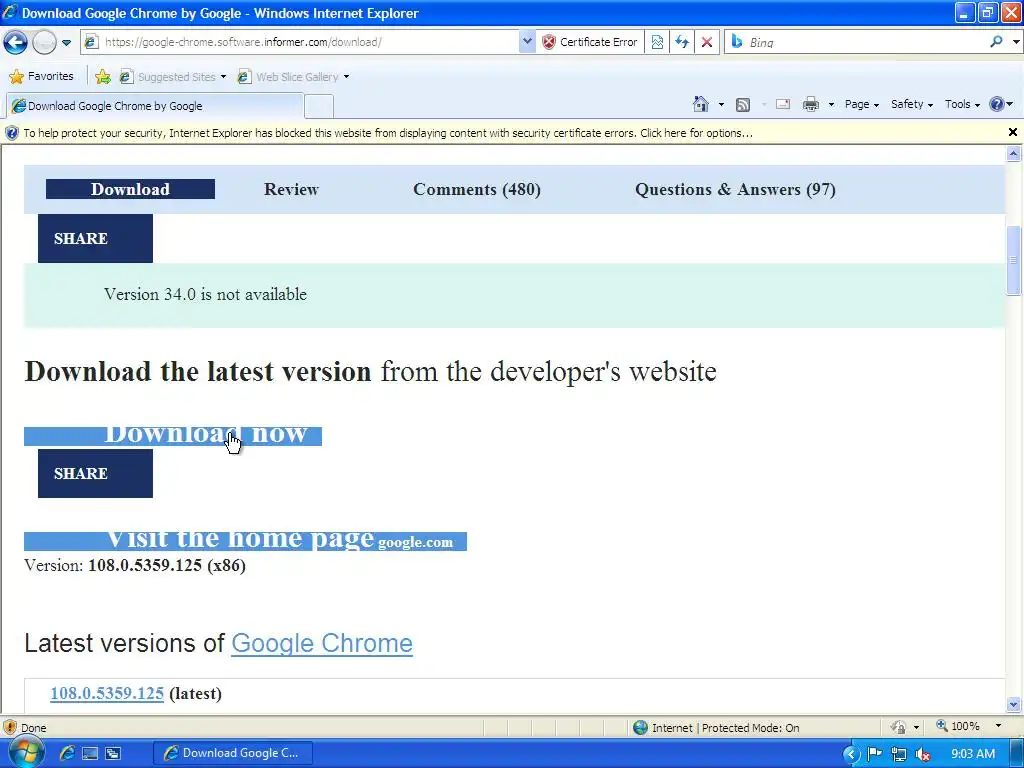Click the Download now button
The image size is (1024, 768).
click(173, 436)
